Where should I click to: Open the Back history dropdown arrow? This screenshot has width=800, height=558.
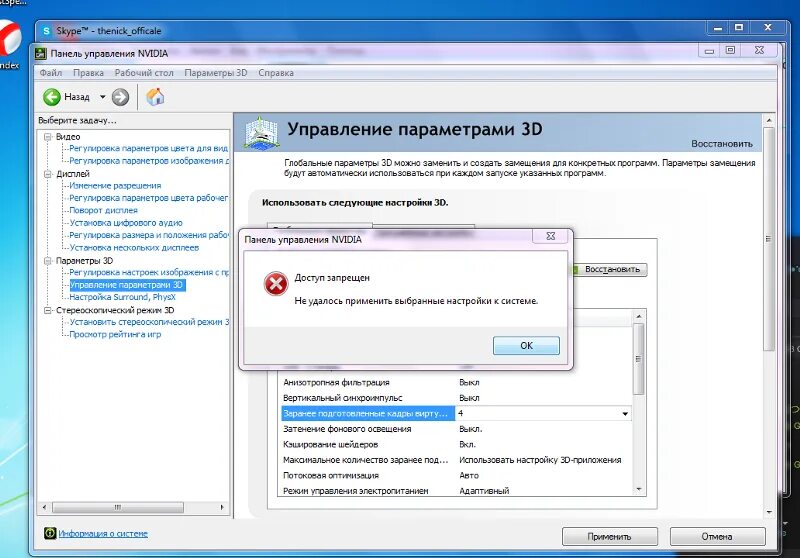point(102,97)
